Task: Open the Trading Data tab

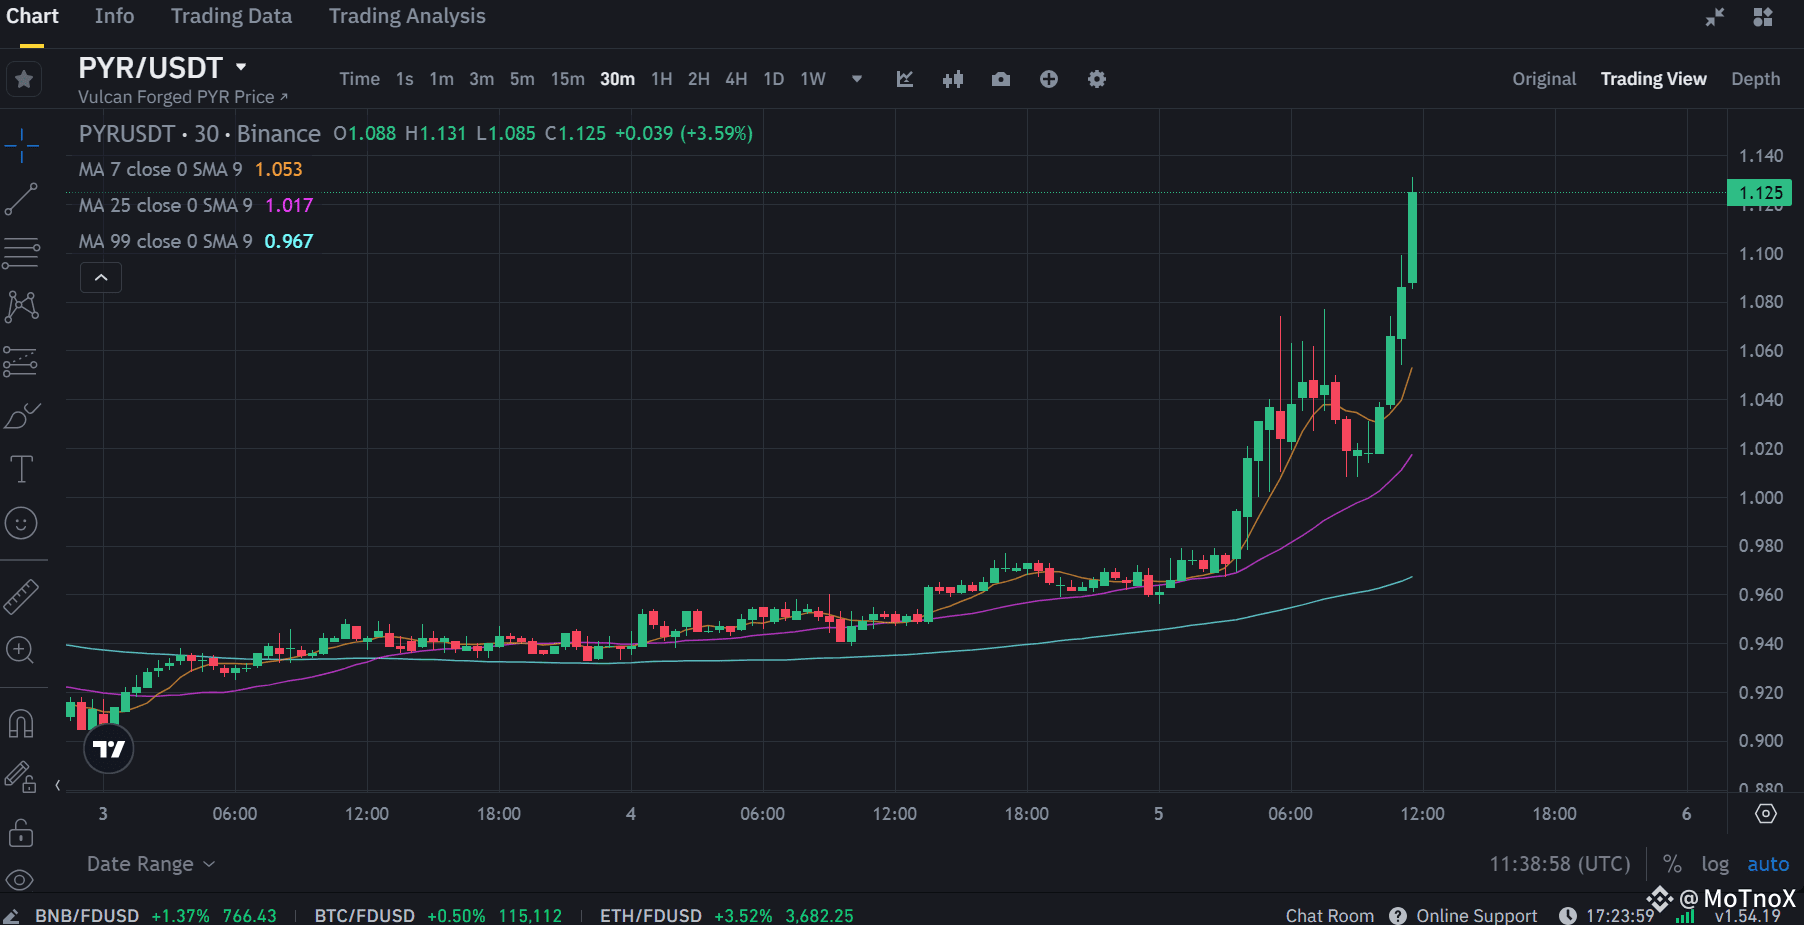Action: (231, 16)
